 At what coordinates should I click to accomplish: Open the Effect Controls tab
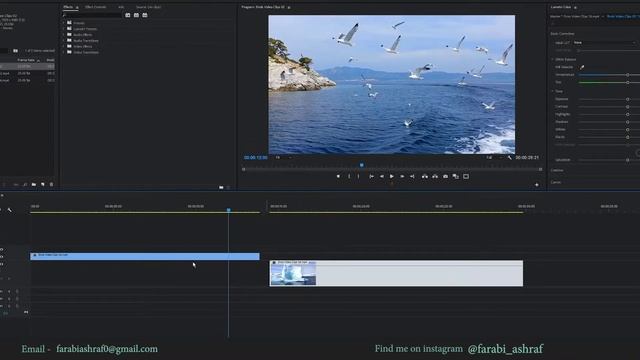[x=96, y=7]
